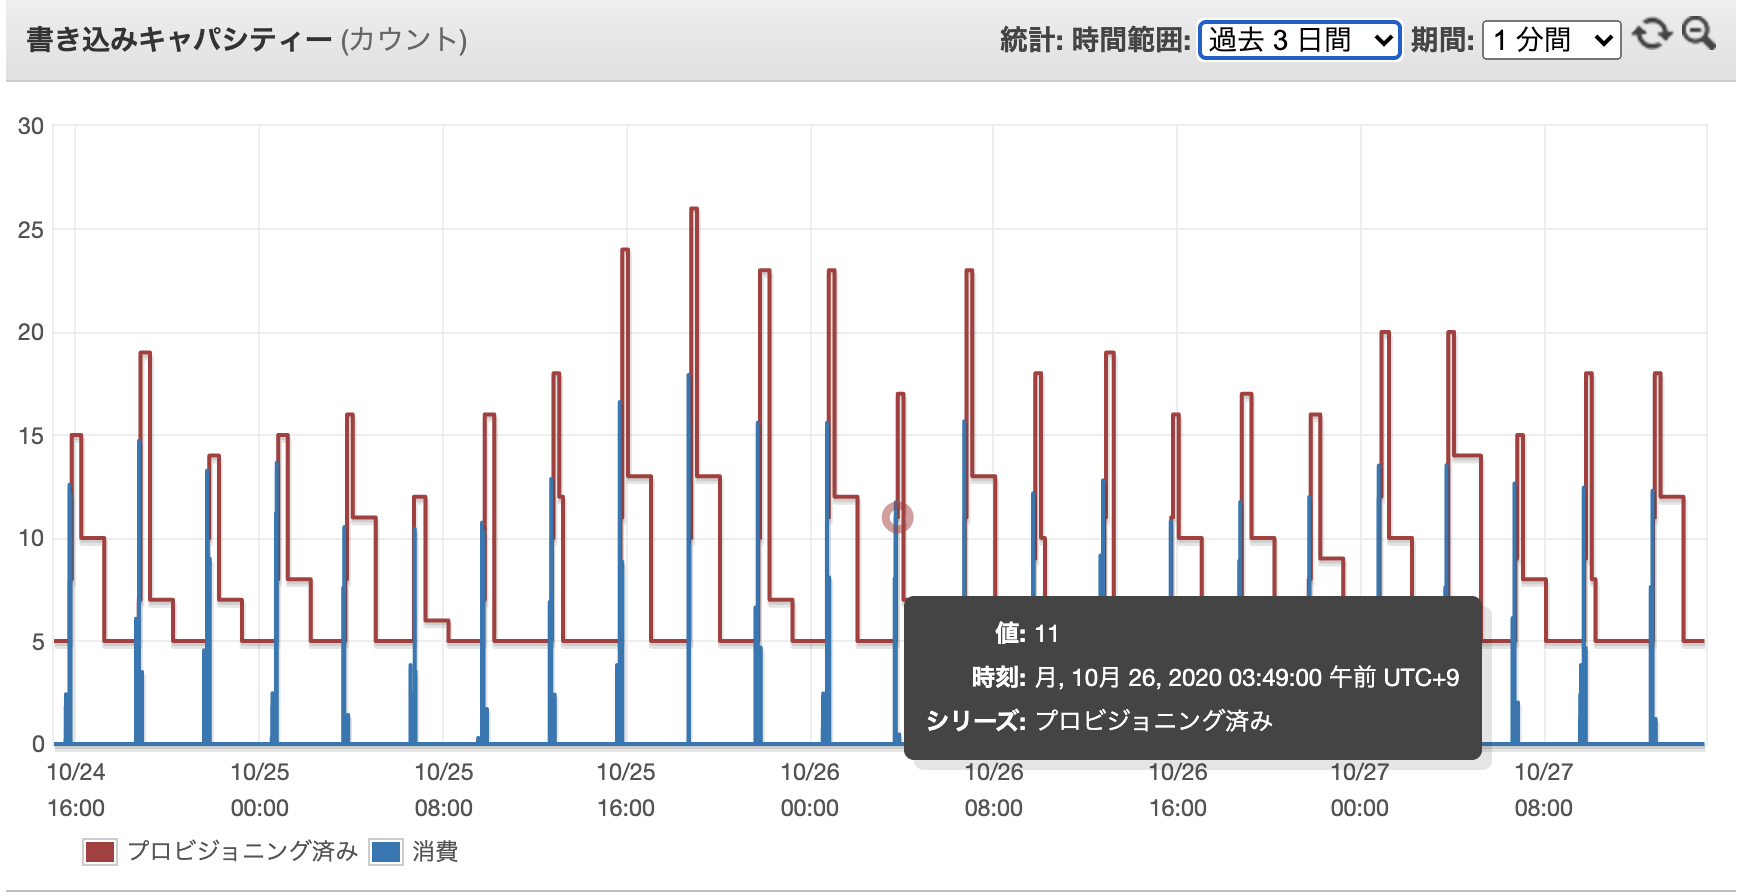Click the y-axis label 25
This screenshot has height=896, width=1748.
click(31, 230)
